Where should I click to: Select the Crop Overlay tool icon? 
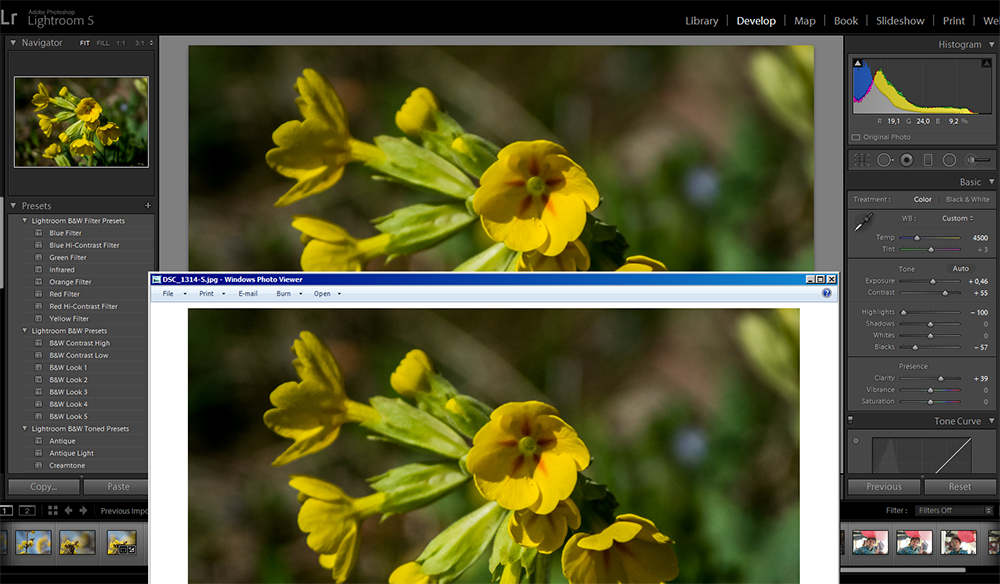[x=862, y=160]
